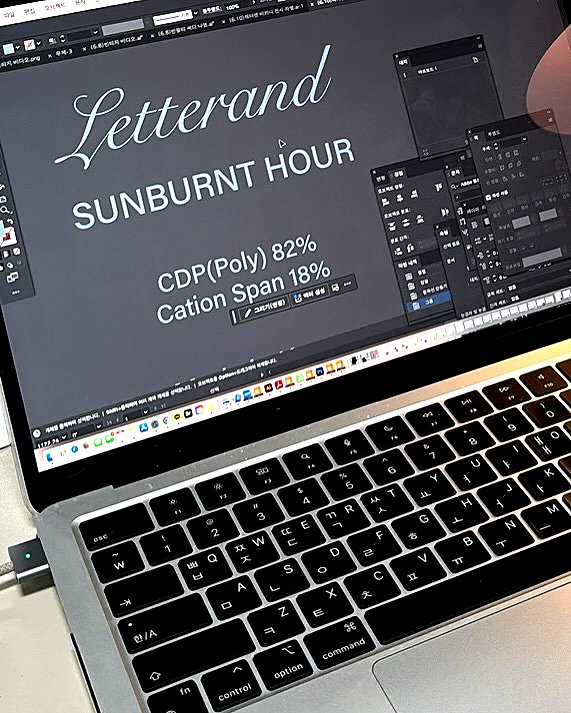Switch to the 획 stroke panel tab
This screenshot has height=713, width=571.
(x=477, y=138)
